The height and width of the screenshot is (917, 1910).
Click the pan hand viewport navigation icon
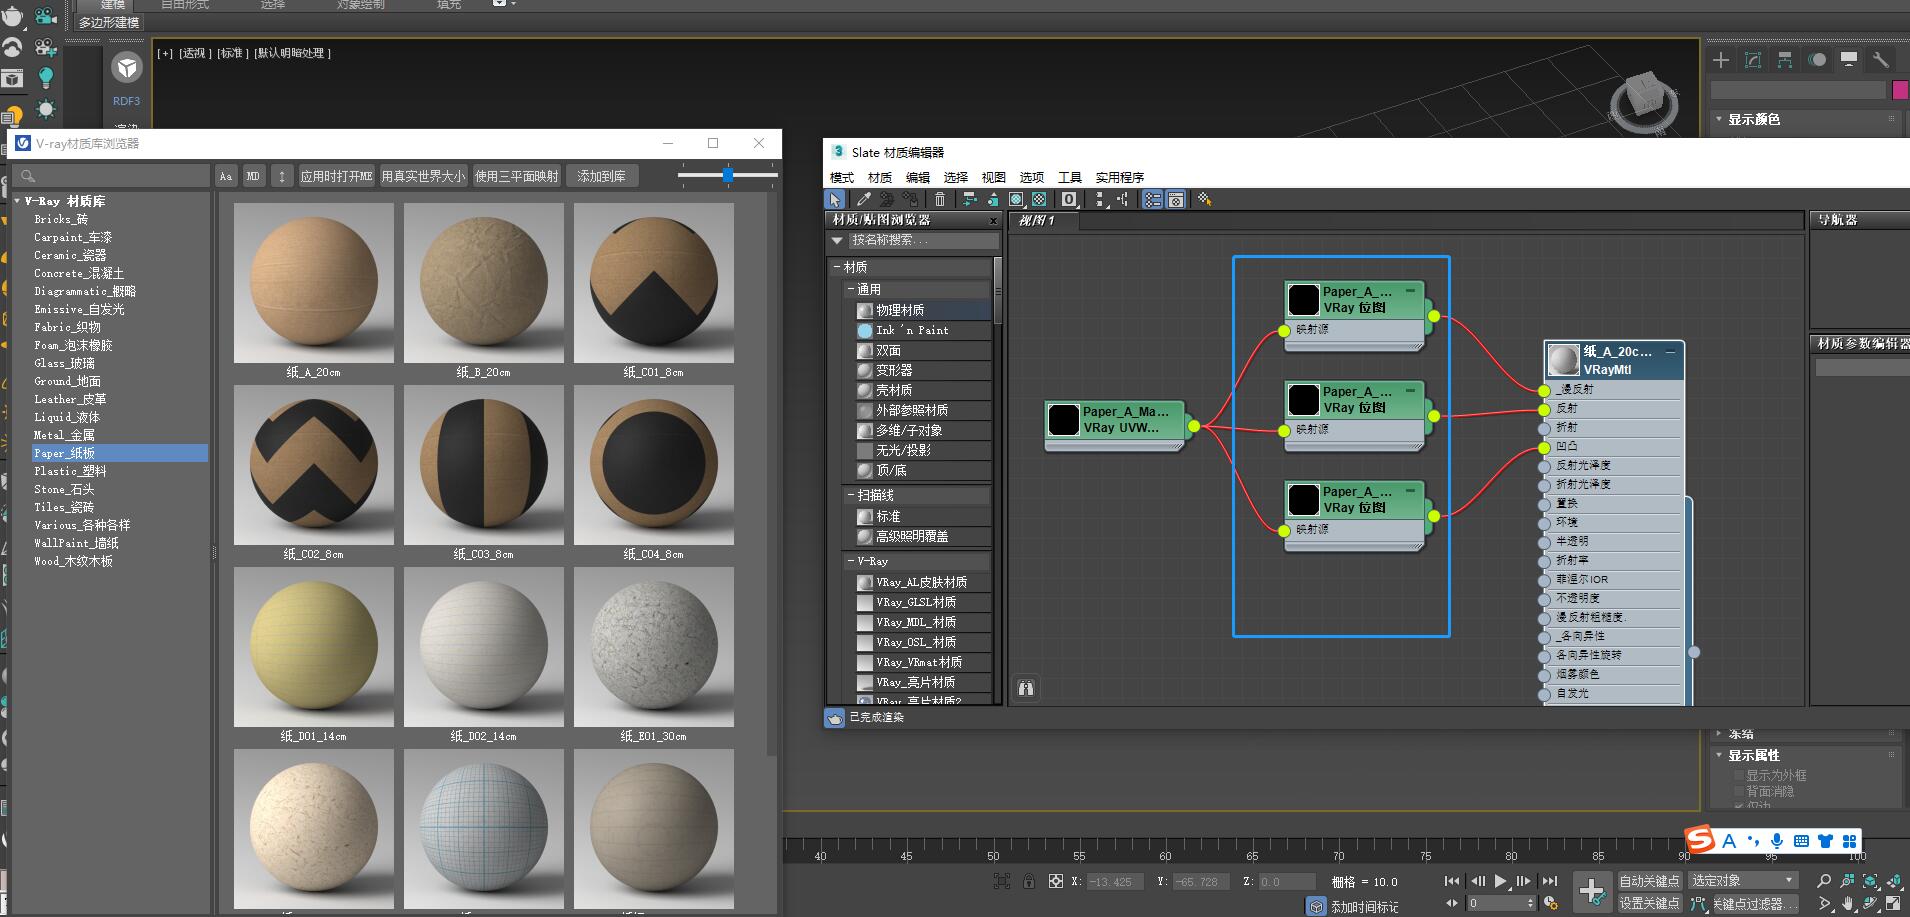click(1847, 903)
